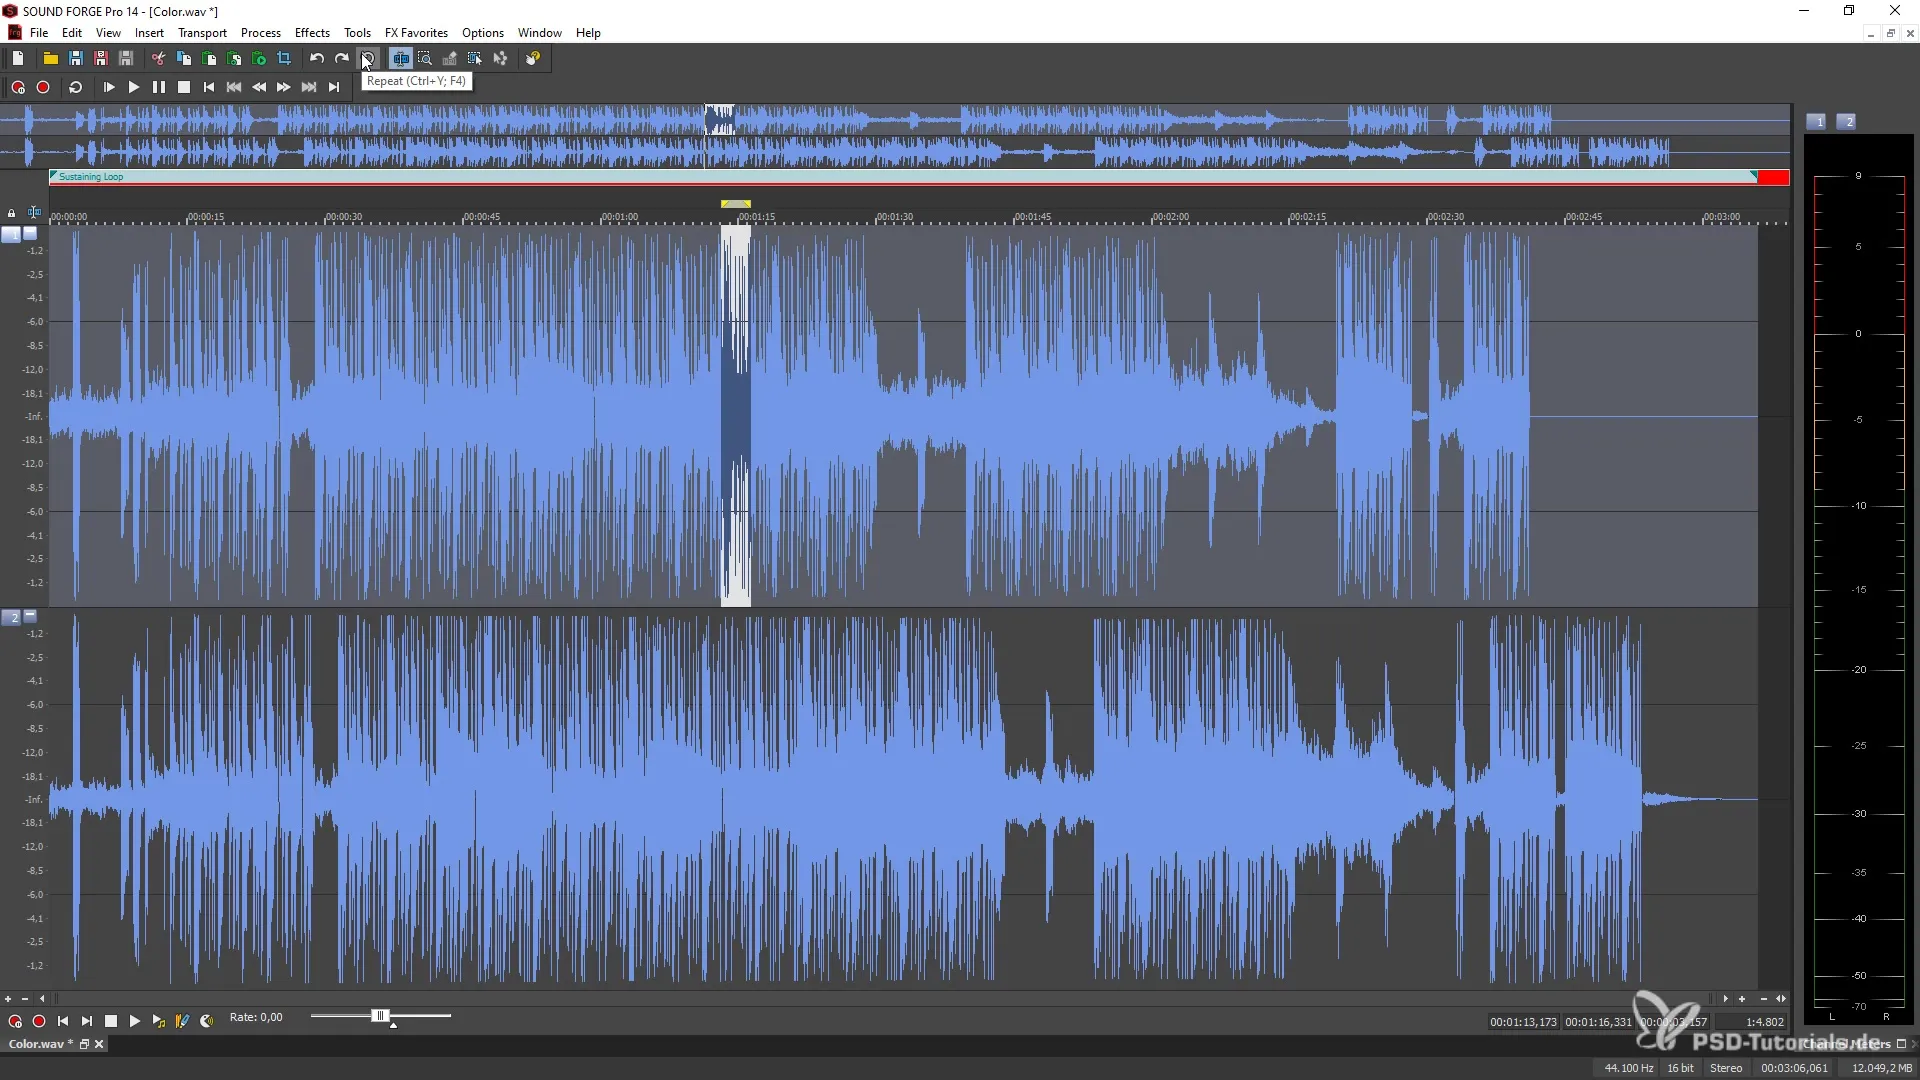Select the Edit tool in the toolbar
1920x1080 pixels.
coord(400,58)
